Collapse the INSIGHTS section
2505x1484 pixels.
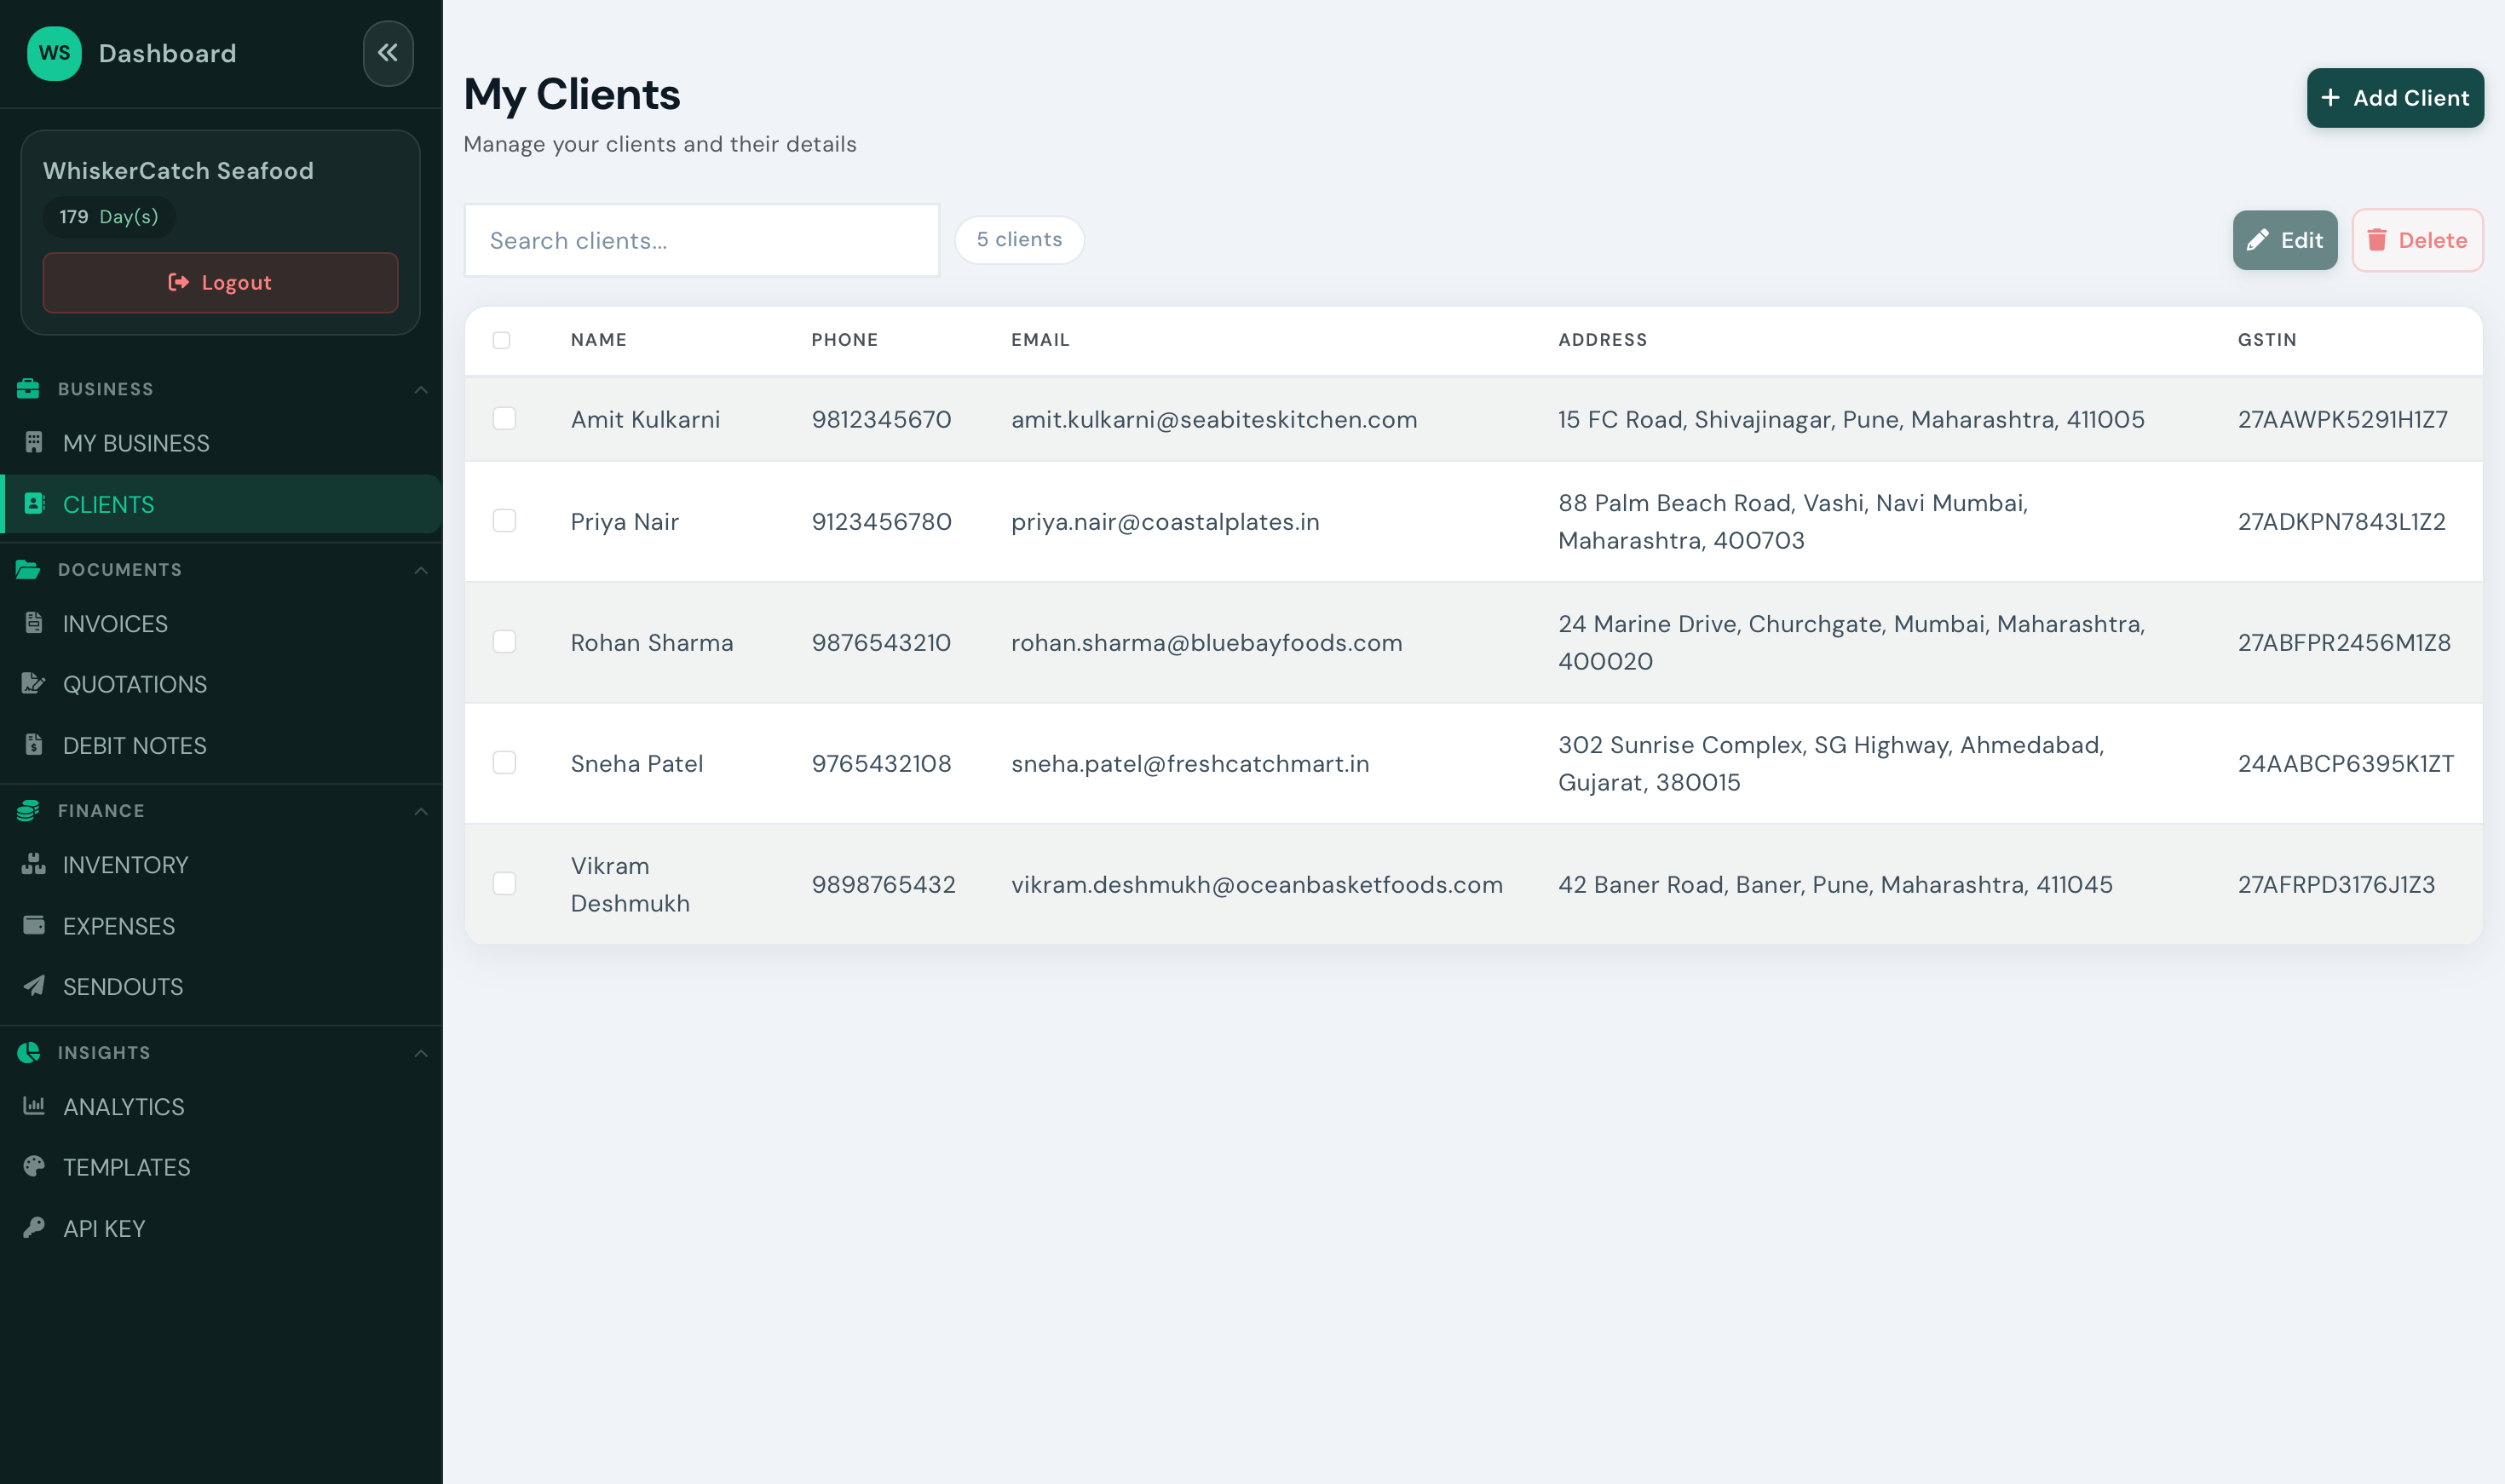[421, 1052]
